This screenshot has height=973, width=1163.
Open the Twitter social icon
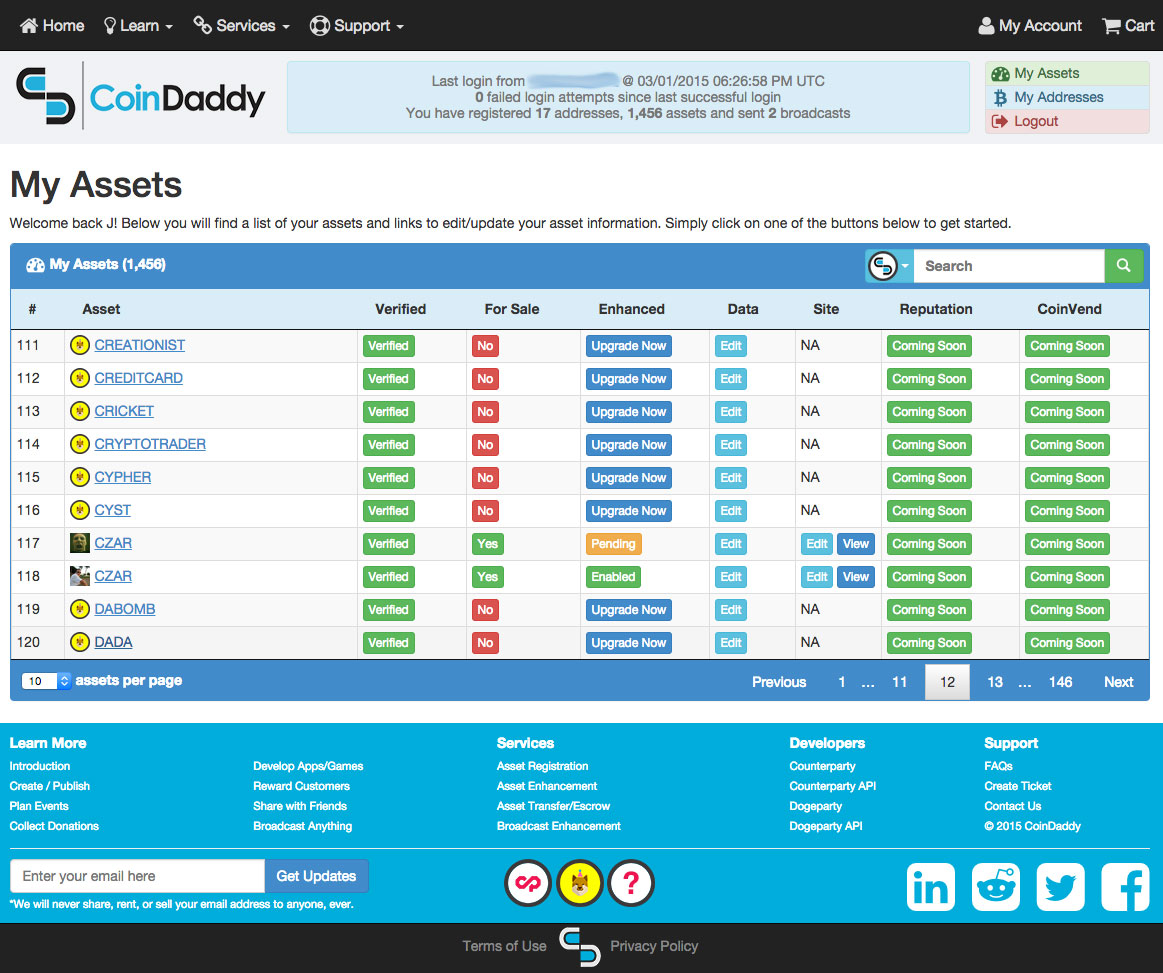1060,886
